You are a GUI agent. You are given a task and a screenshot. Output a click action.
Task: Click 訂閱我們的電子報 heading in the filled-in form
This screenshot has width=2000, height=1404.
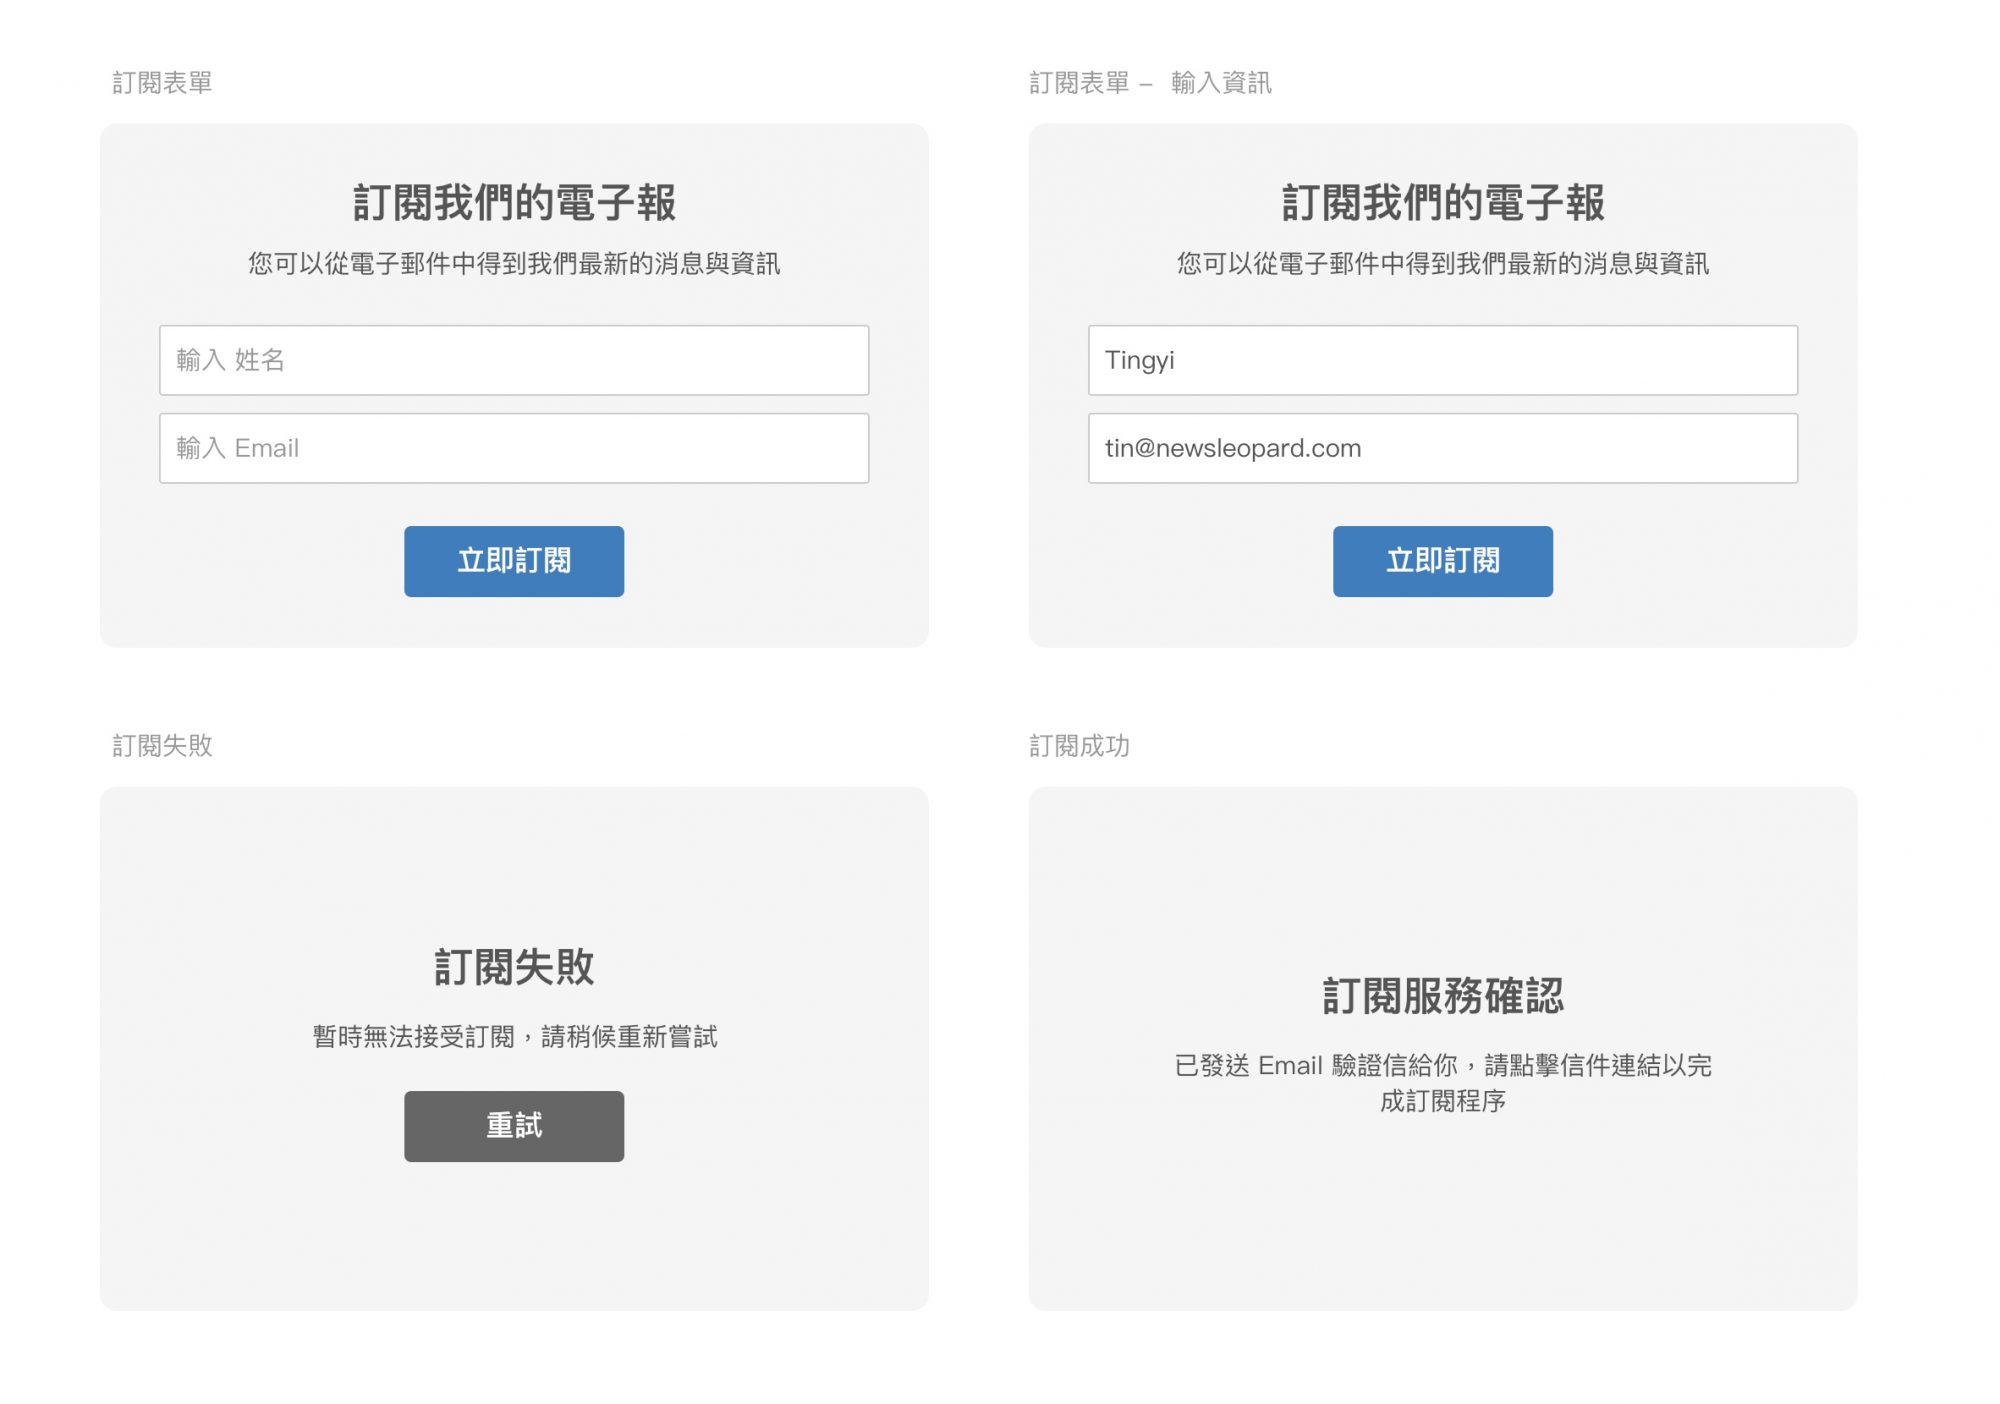coord(1443,203)
